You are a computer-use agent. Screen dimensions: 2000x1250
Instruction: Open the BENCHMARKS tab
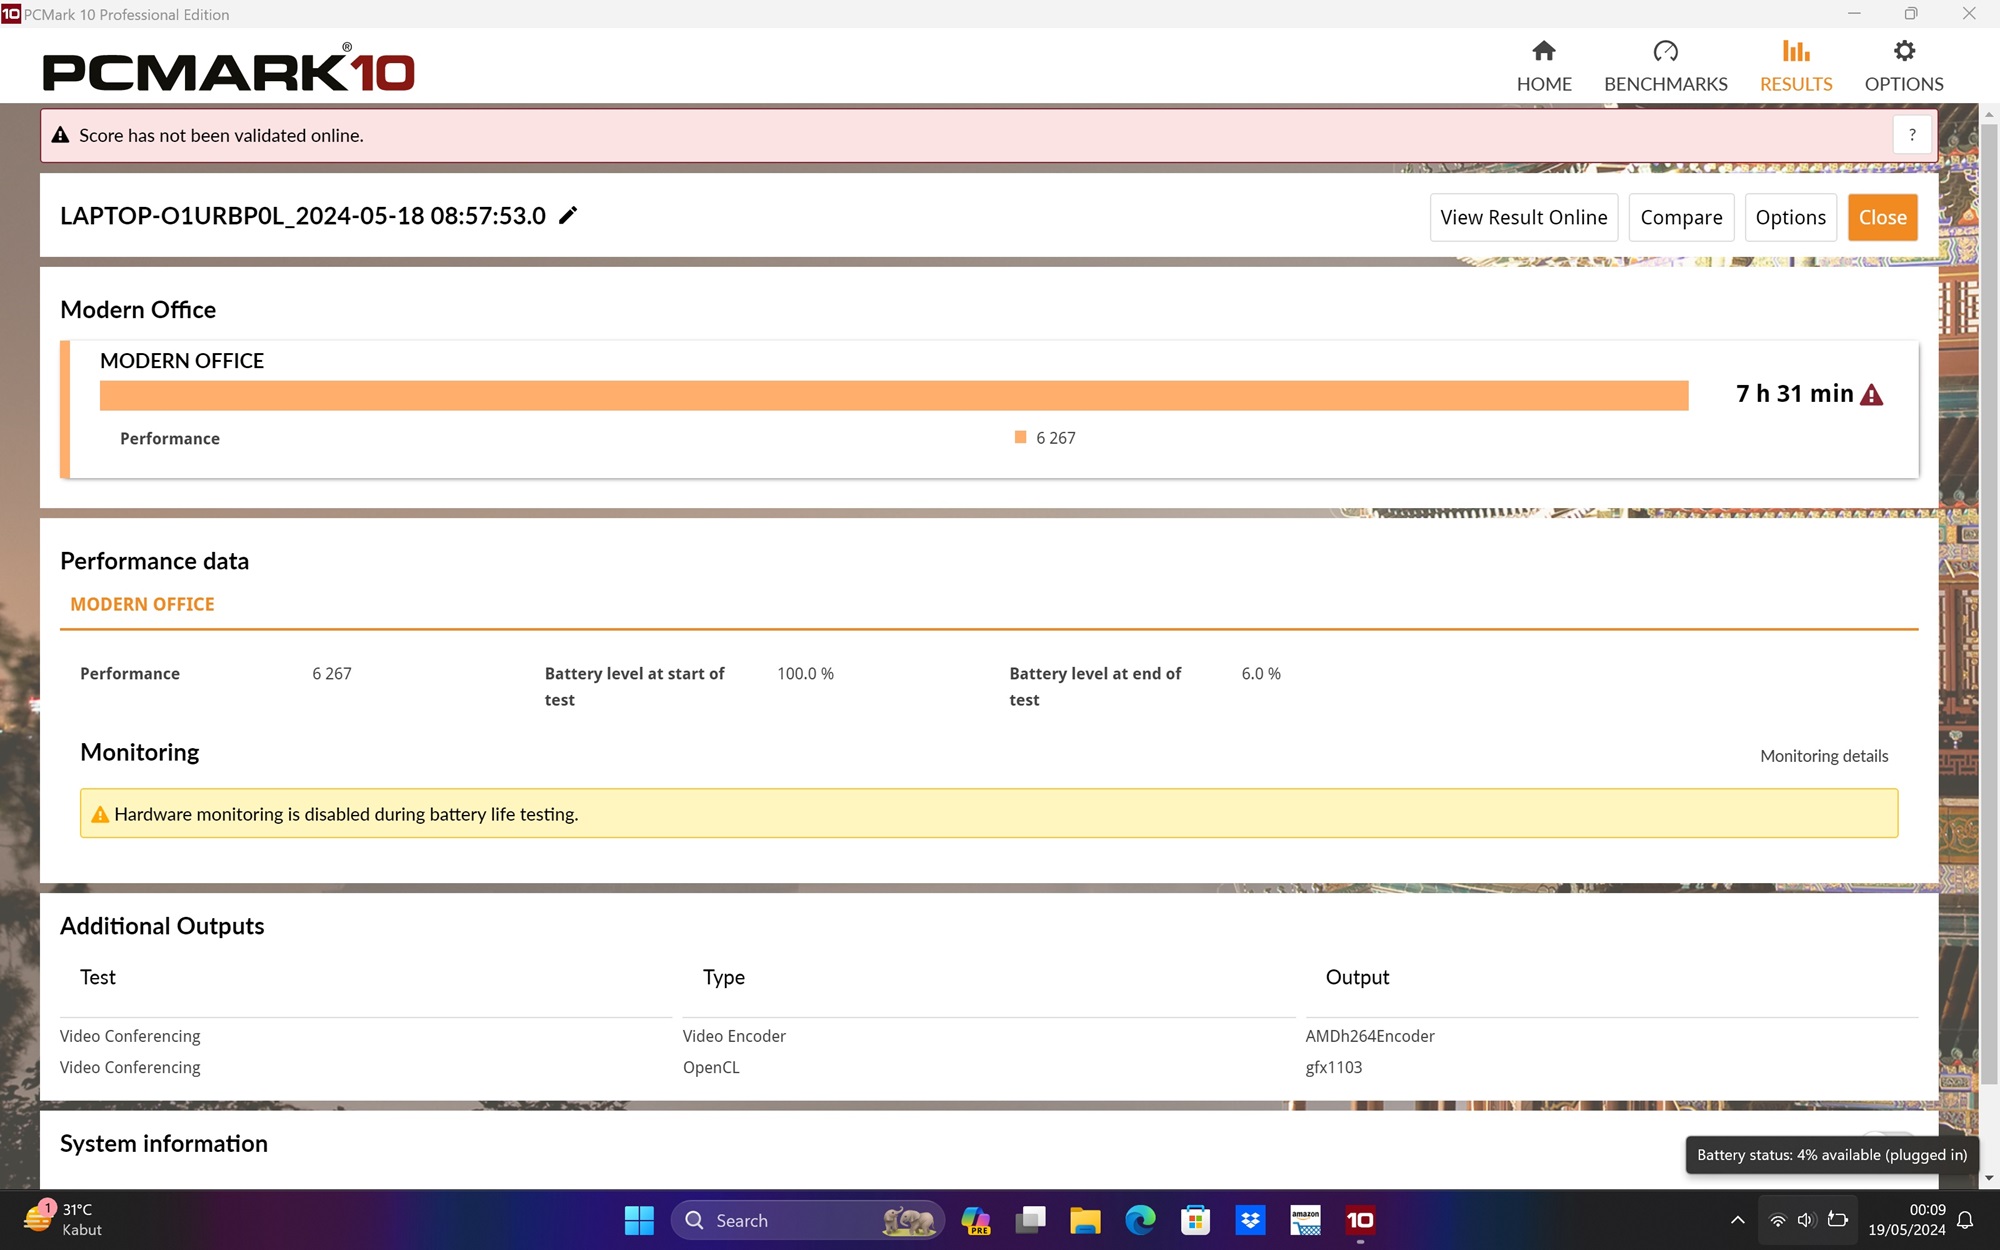coord(1665,66)
